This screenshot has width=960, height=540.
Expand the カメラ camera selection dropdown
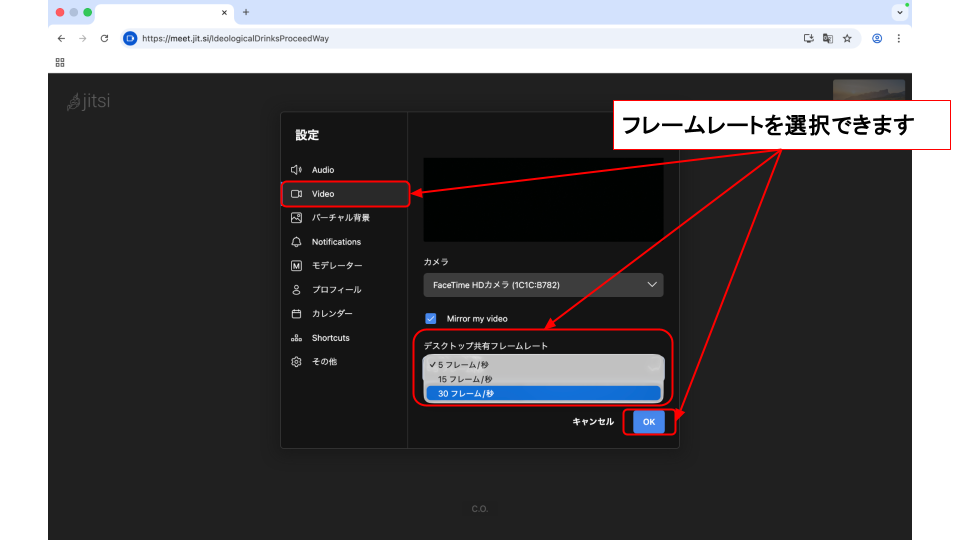[x=543, y=285]
